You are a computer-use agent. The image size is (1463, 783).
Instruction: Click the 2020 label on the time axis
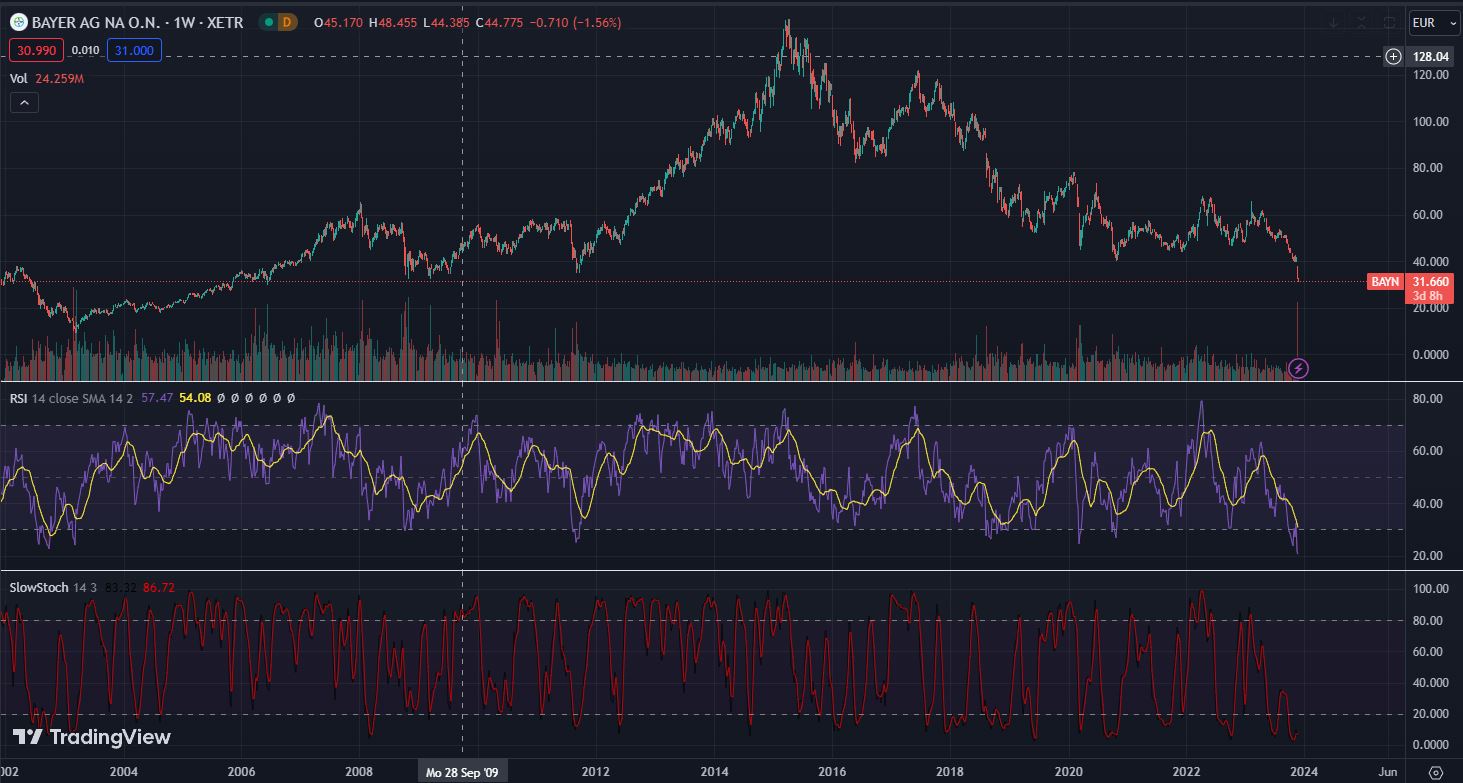[x=1069, y=772]
